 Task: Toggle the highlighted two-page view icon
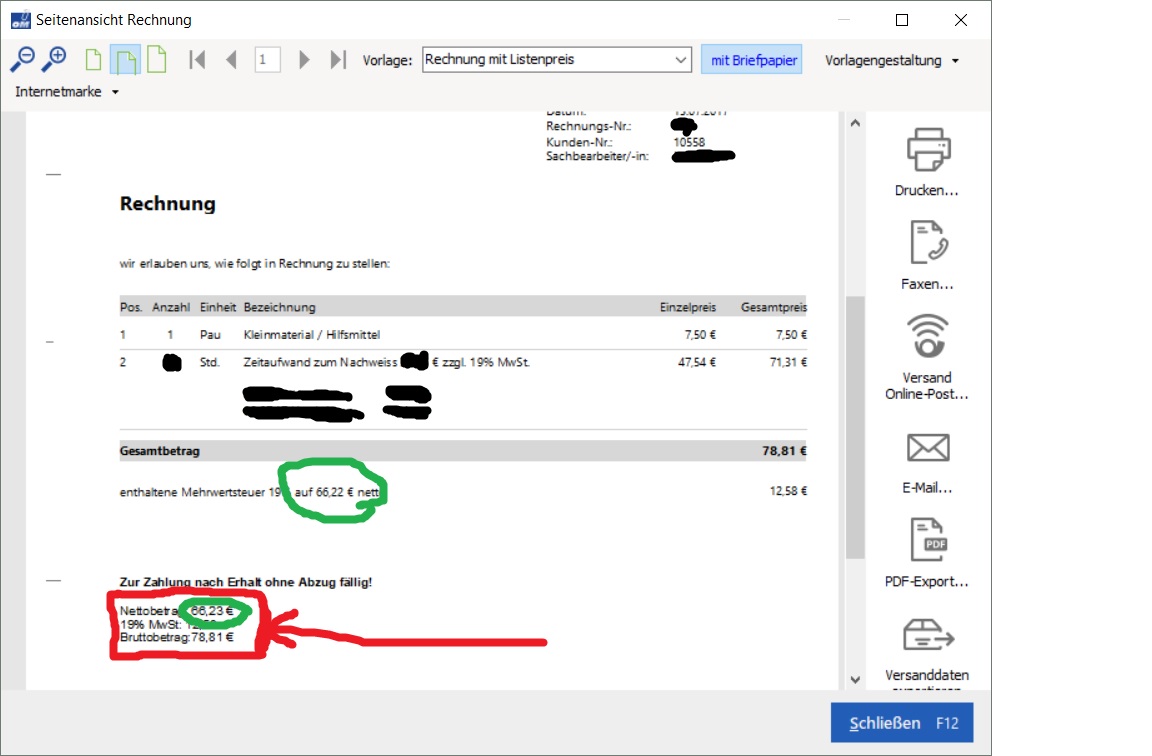tap(125, 60)
